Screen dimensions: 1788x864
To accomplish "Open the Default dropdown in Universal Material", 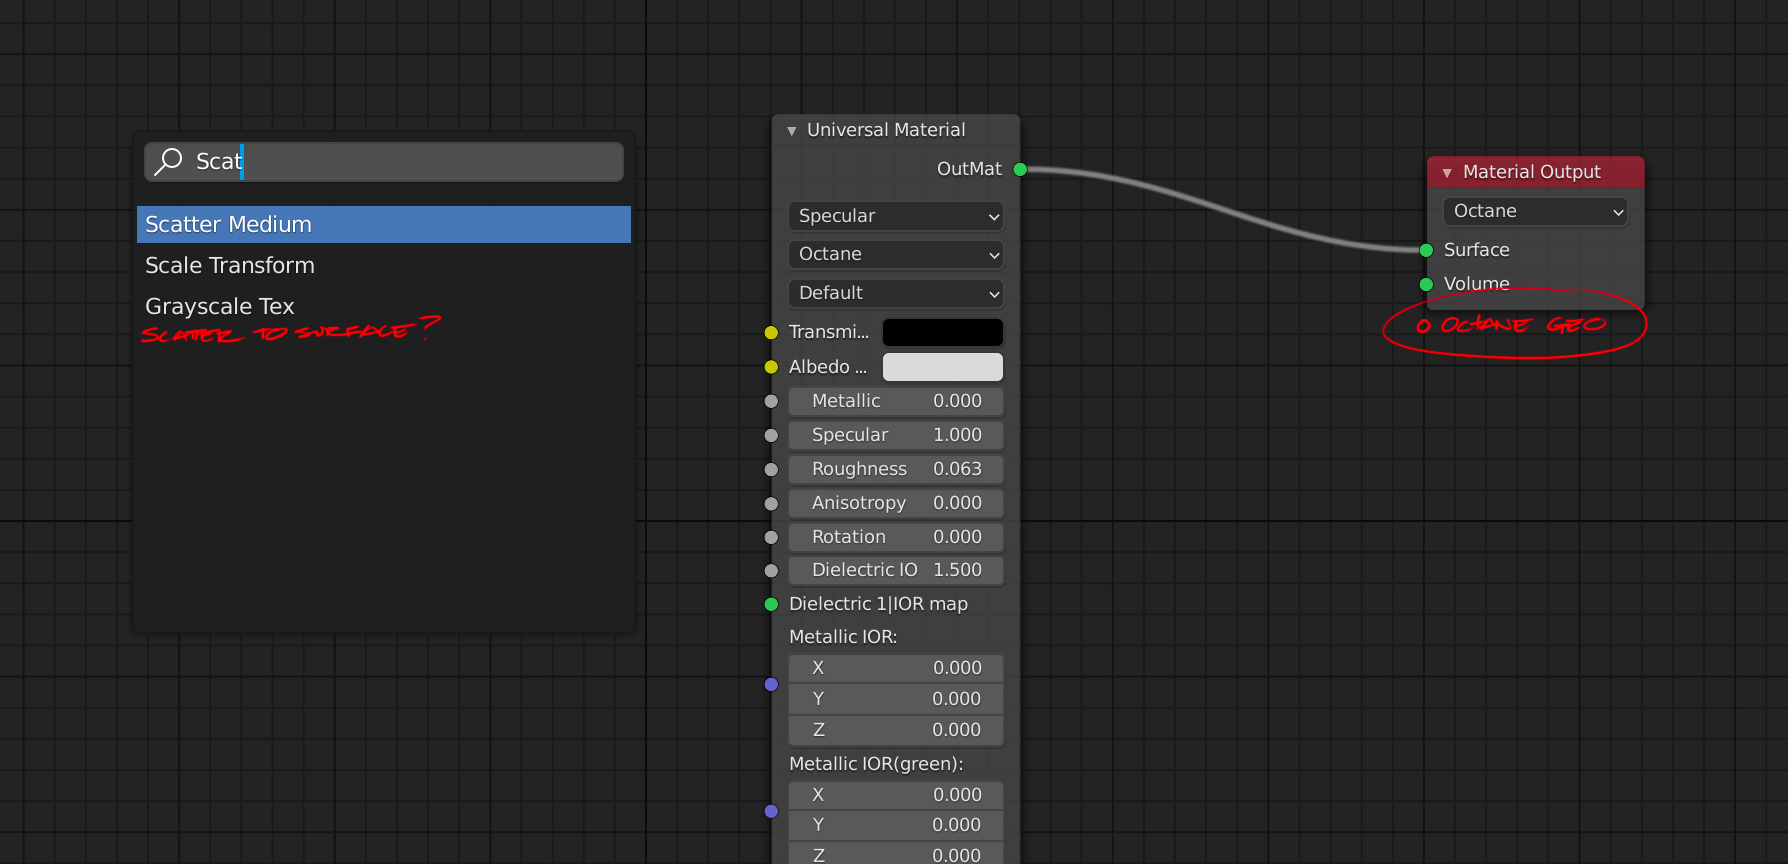I will tap(896, 293).
